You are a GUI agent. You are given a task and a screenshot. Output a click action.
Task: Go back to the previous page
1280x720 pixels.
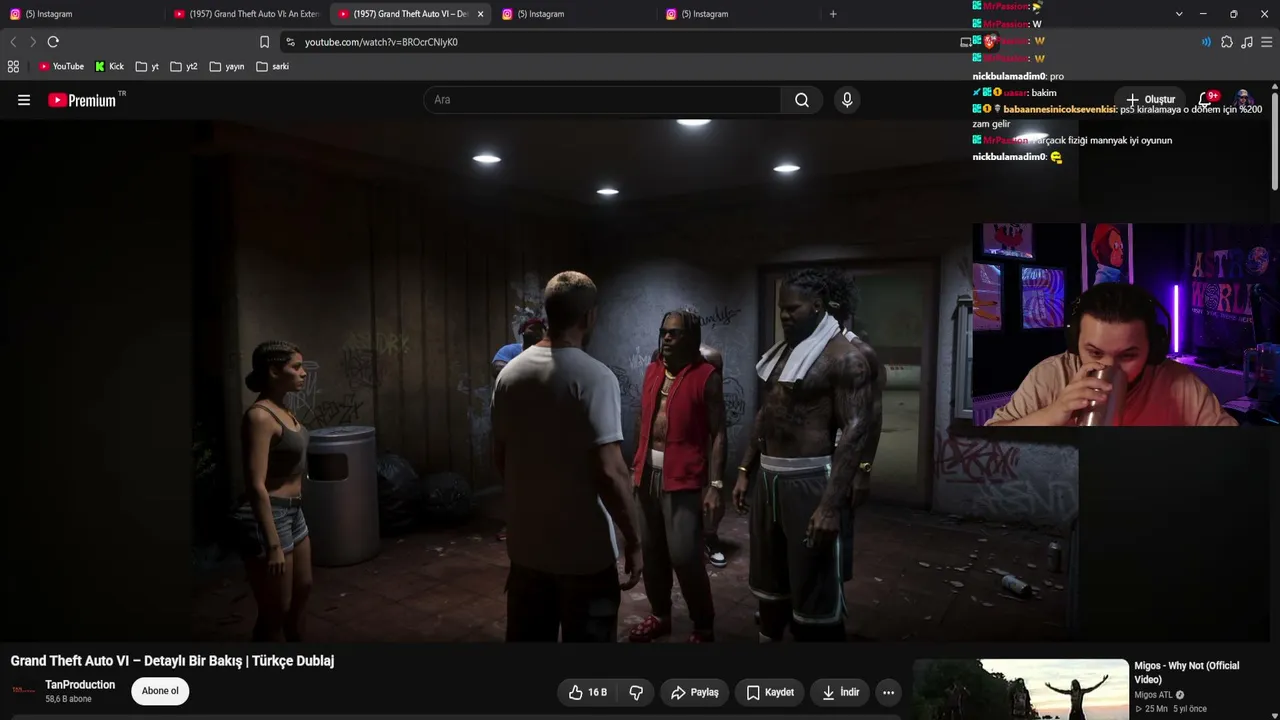pyautogui.click(x=13, y=42)
